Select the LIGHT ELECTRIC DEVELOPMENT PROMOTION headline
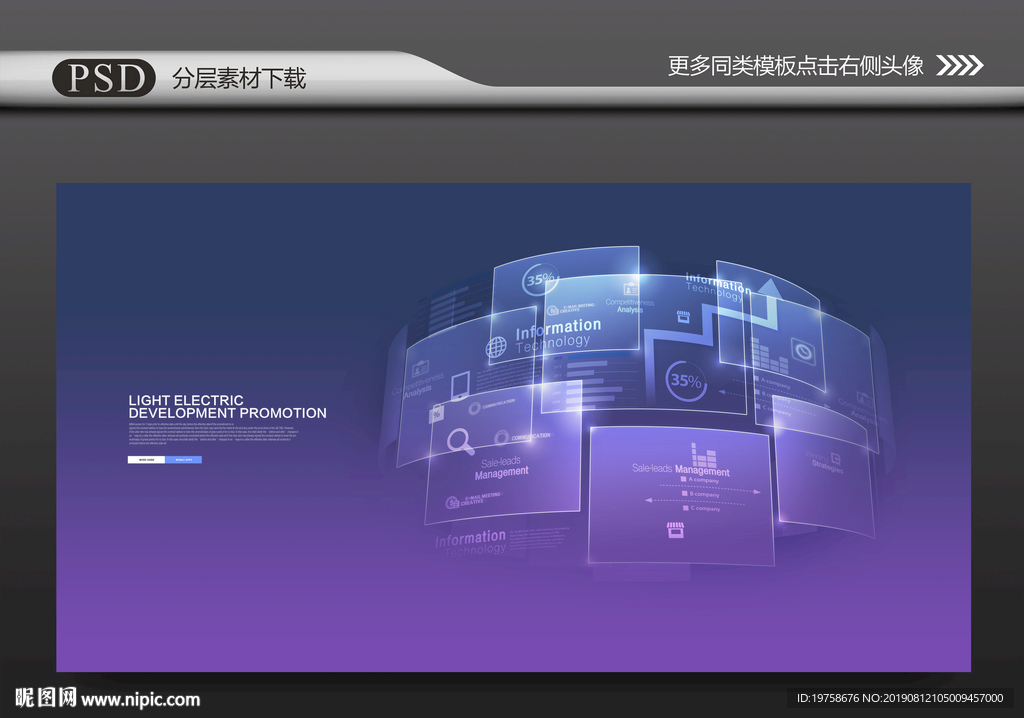This screenshot has width=1024, height=718. click(227, 406)
